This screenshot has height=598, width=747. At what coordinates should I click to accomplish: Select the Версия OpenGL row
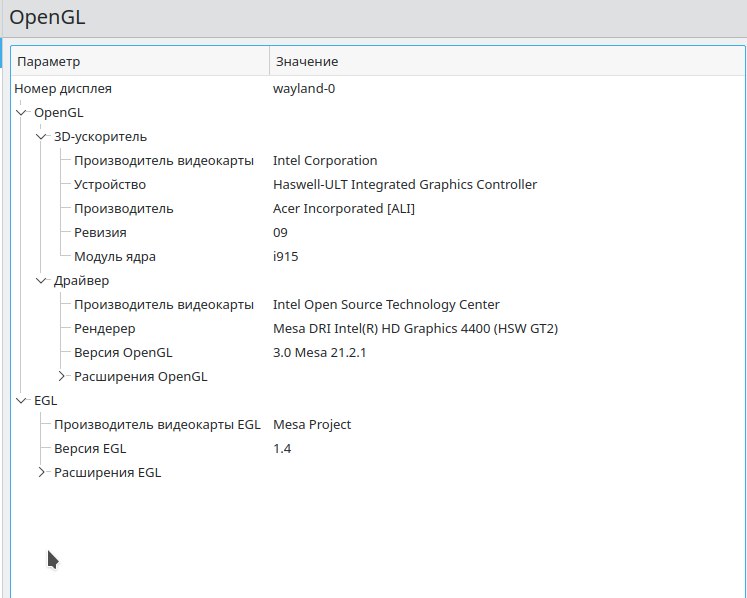pos(378,353)
